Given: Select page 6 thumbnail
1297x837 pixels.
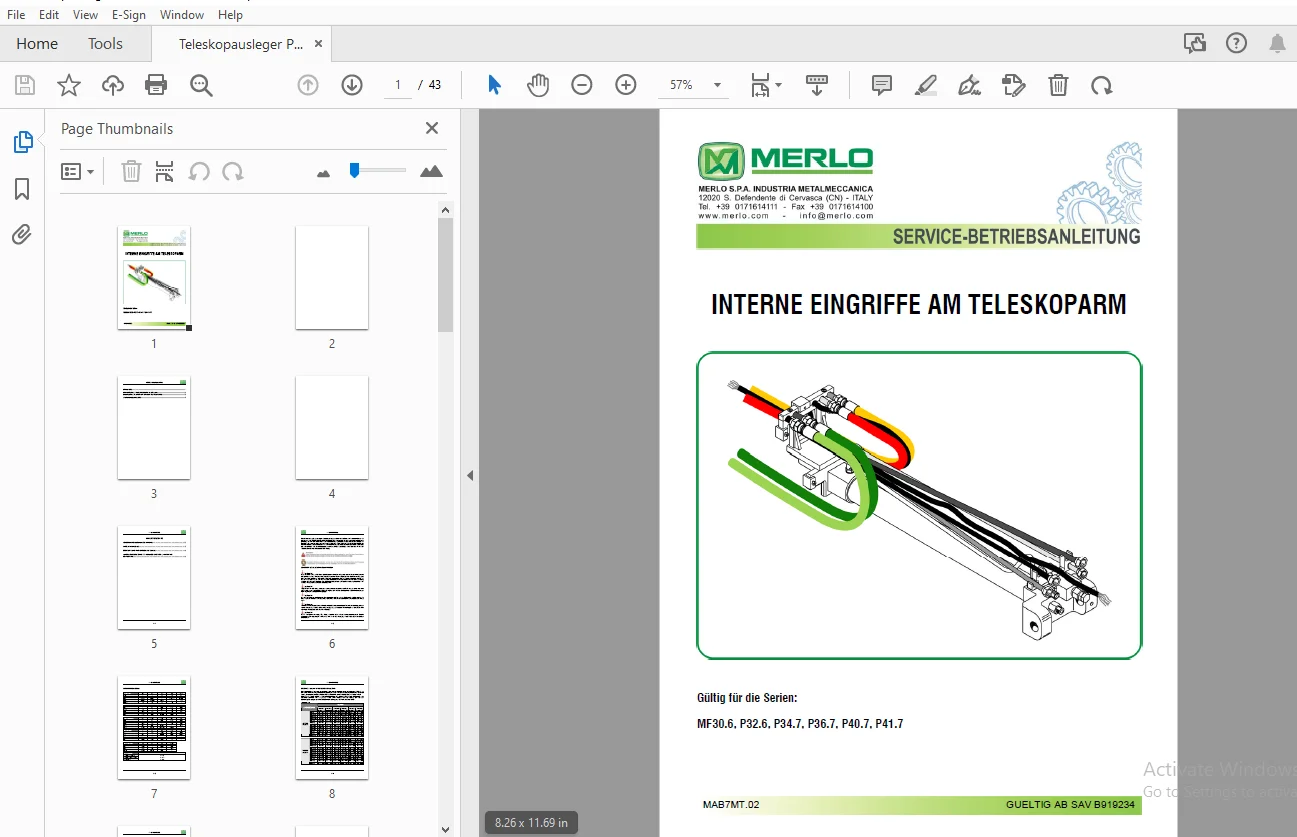Looking at the screenshot, I should click(332, 577).
